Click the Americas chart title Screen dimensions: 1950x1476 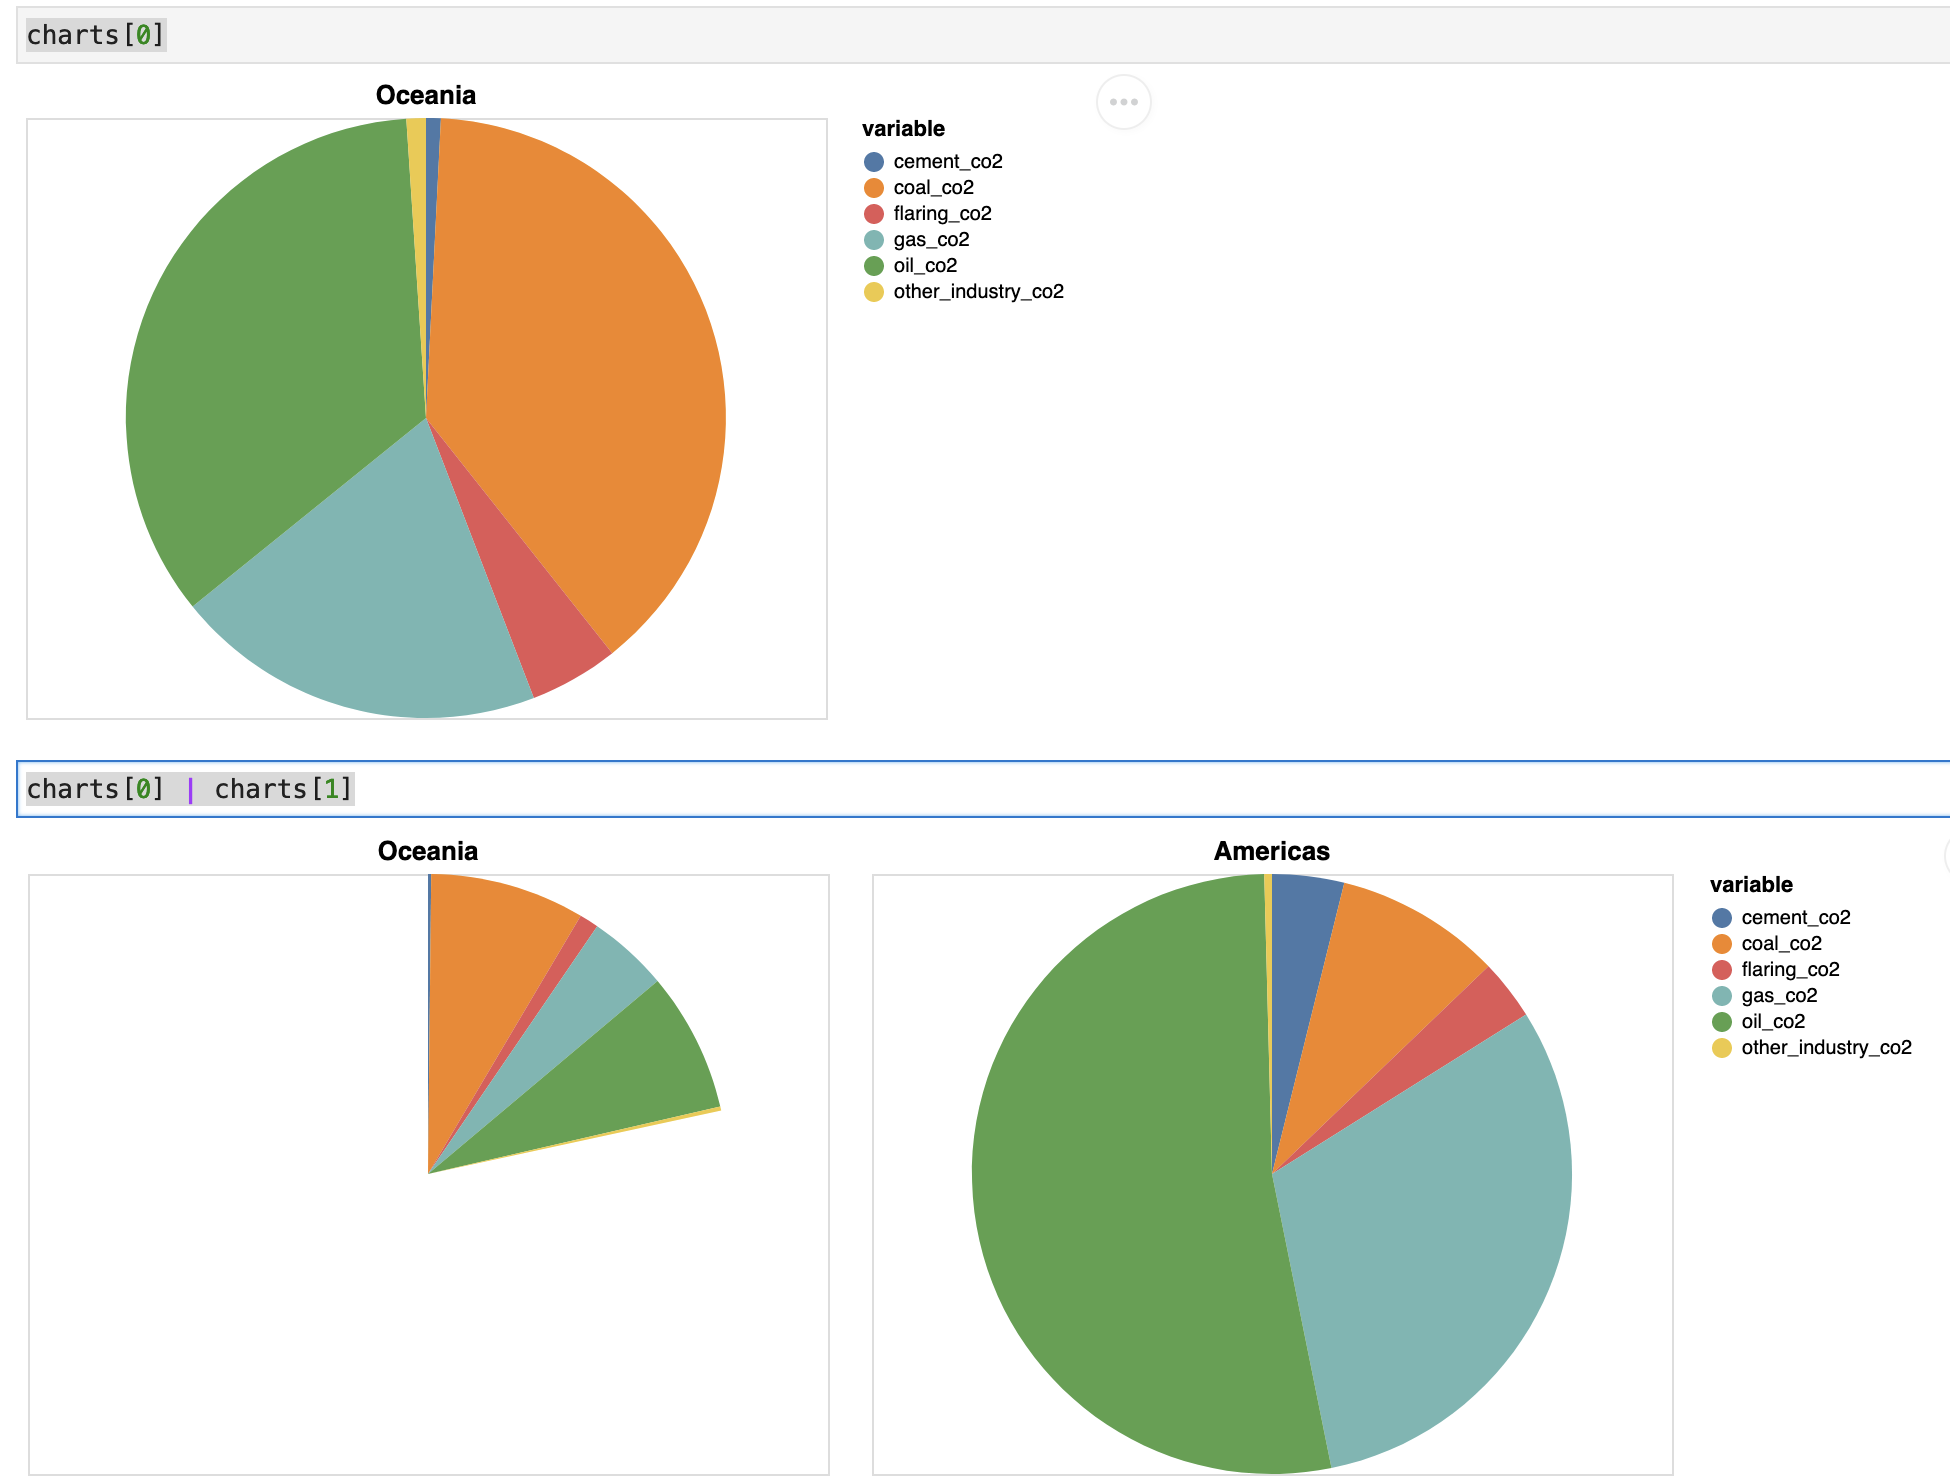pos(1271,851)
